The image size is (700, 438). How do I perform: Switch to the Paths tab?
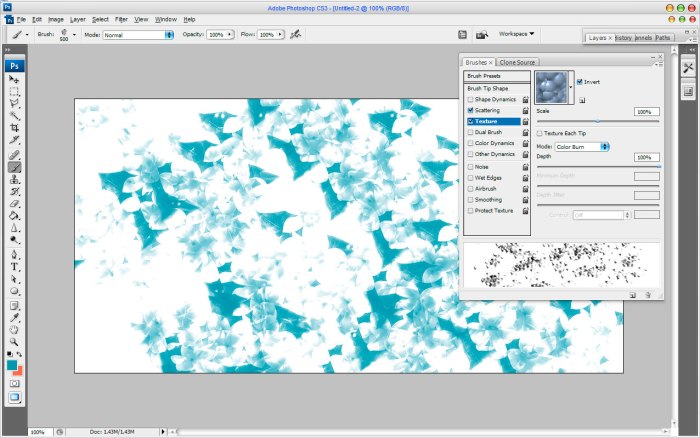[x=662, y=38]
